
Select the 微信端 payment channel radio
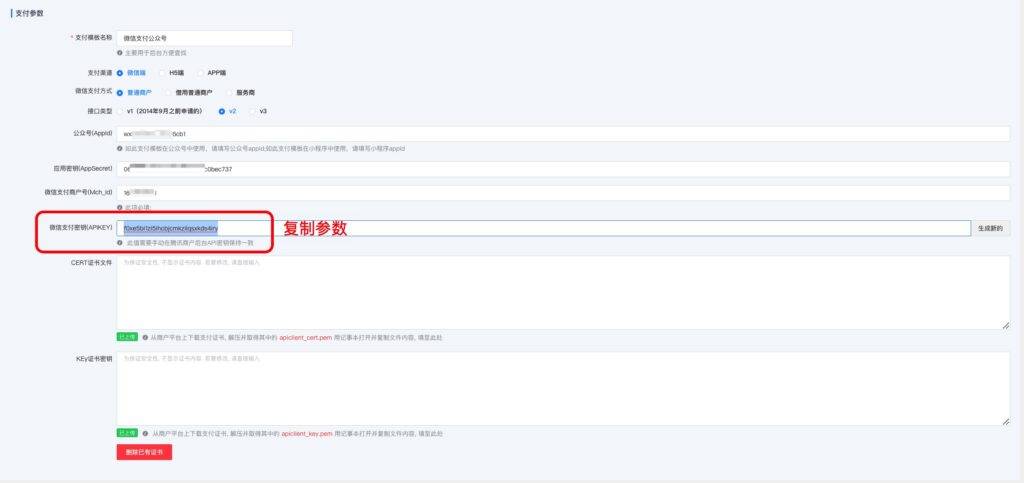click(120, 73)
